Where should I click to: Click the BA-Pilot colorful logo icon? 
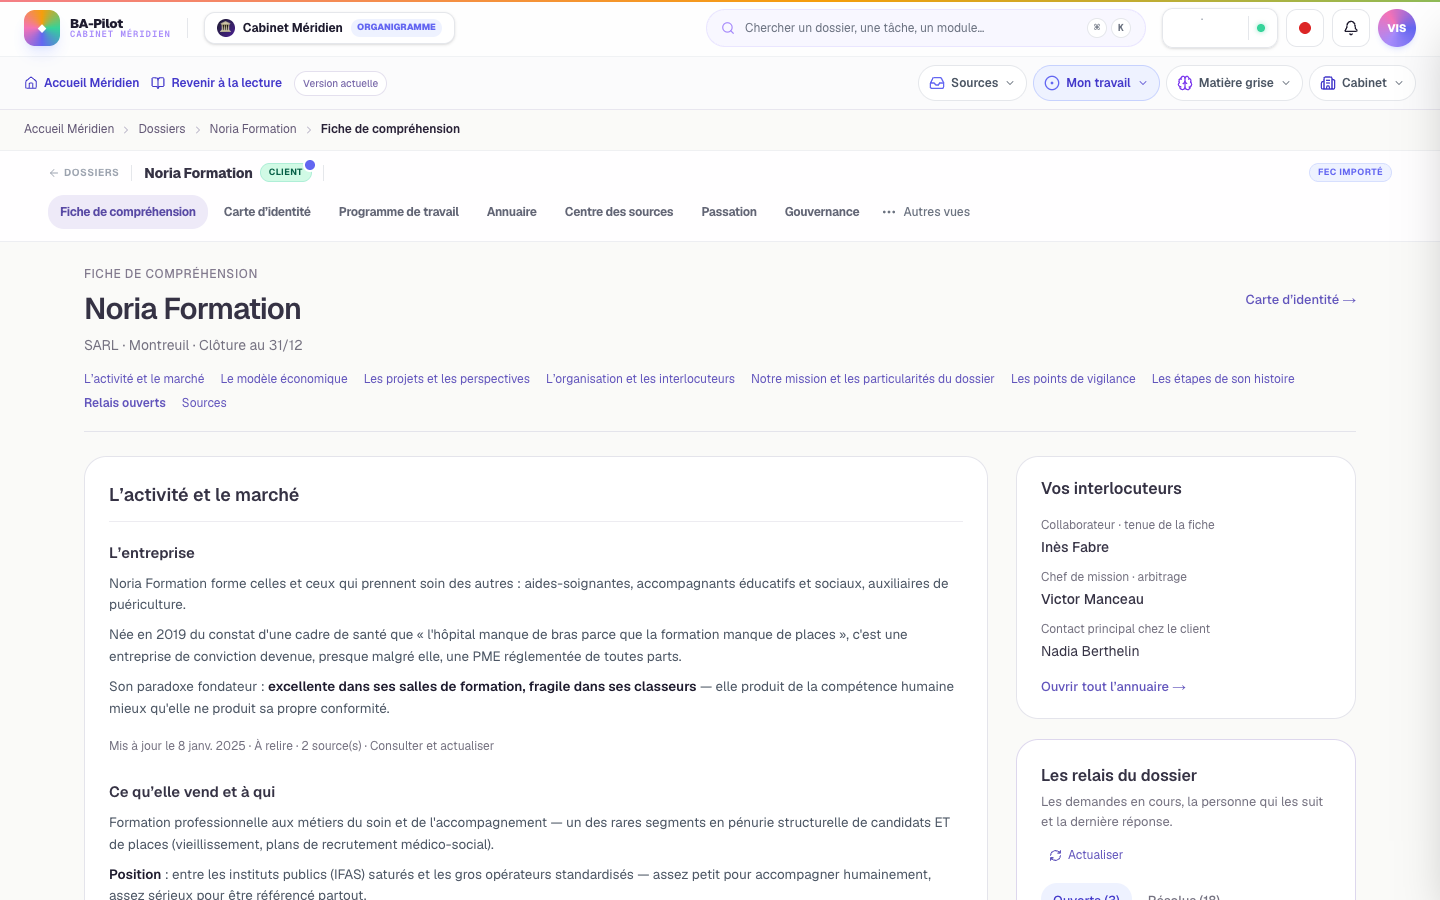[x=42, y=28]
